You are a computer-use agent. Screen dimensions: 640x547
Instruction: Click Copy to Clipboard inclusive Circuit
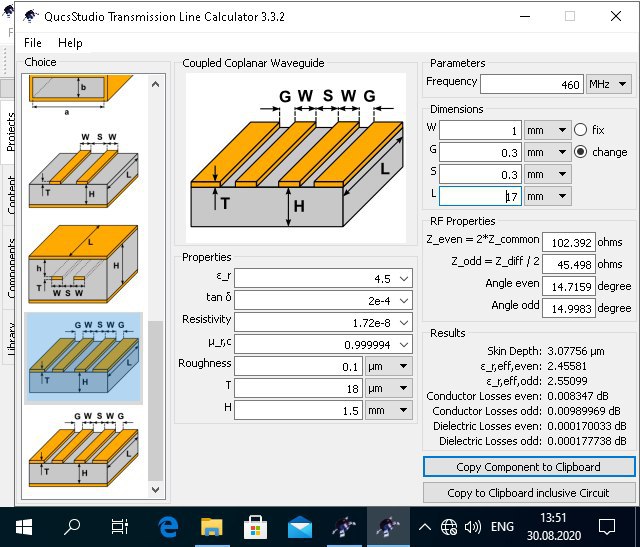click(529, 493)
